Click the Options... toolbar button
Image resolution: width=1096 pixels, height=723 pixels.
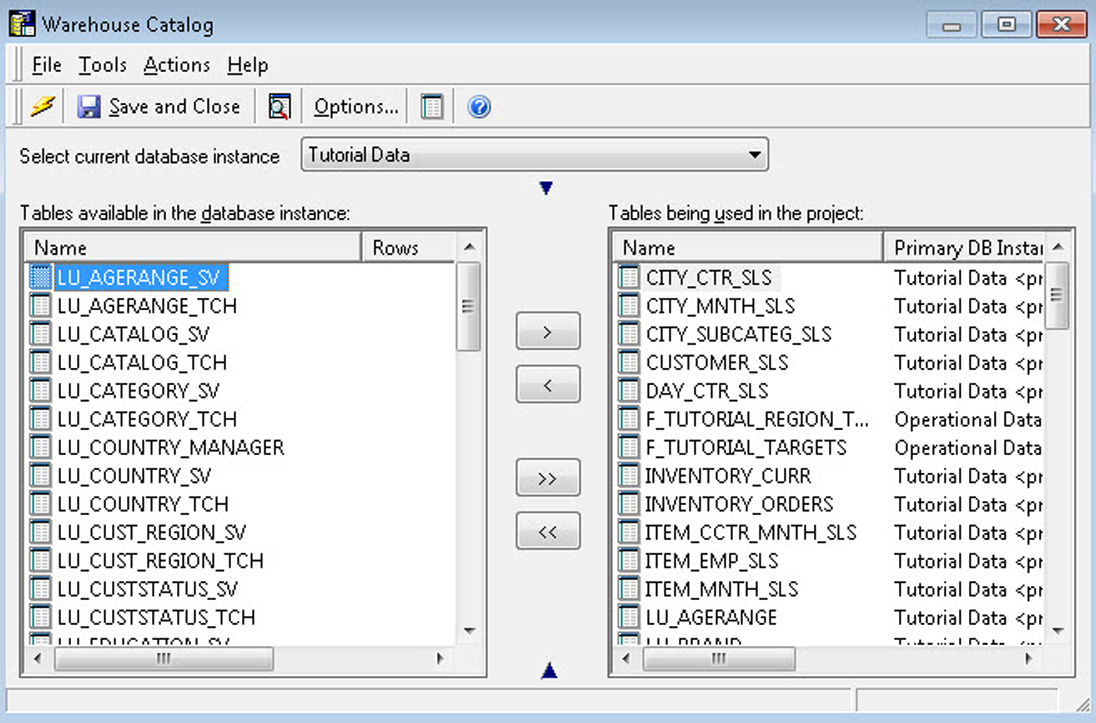356,106
